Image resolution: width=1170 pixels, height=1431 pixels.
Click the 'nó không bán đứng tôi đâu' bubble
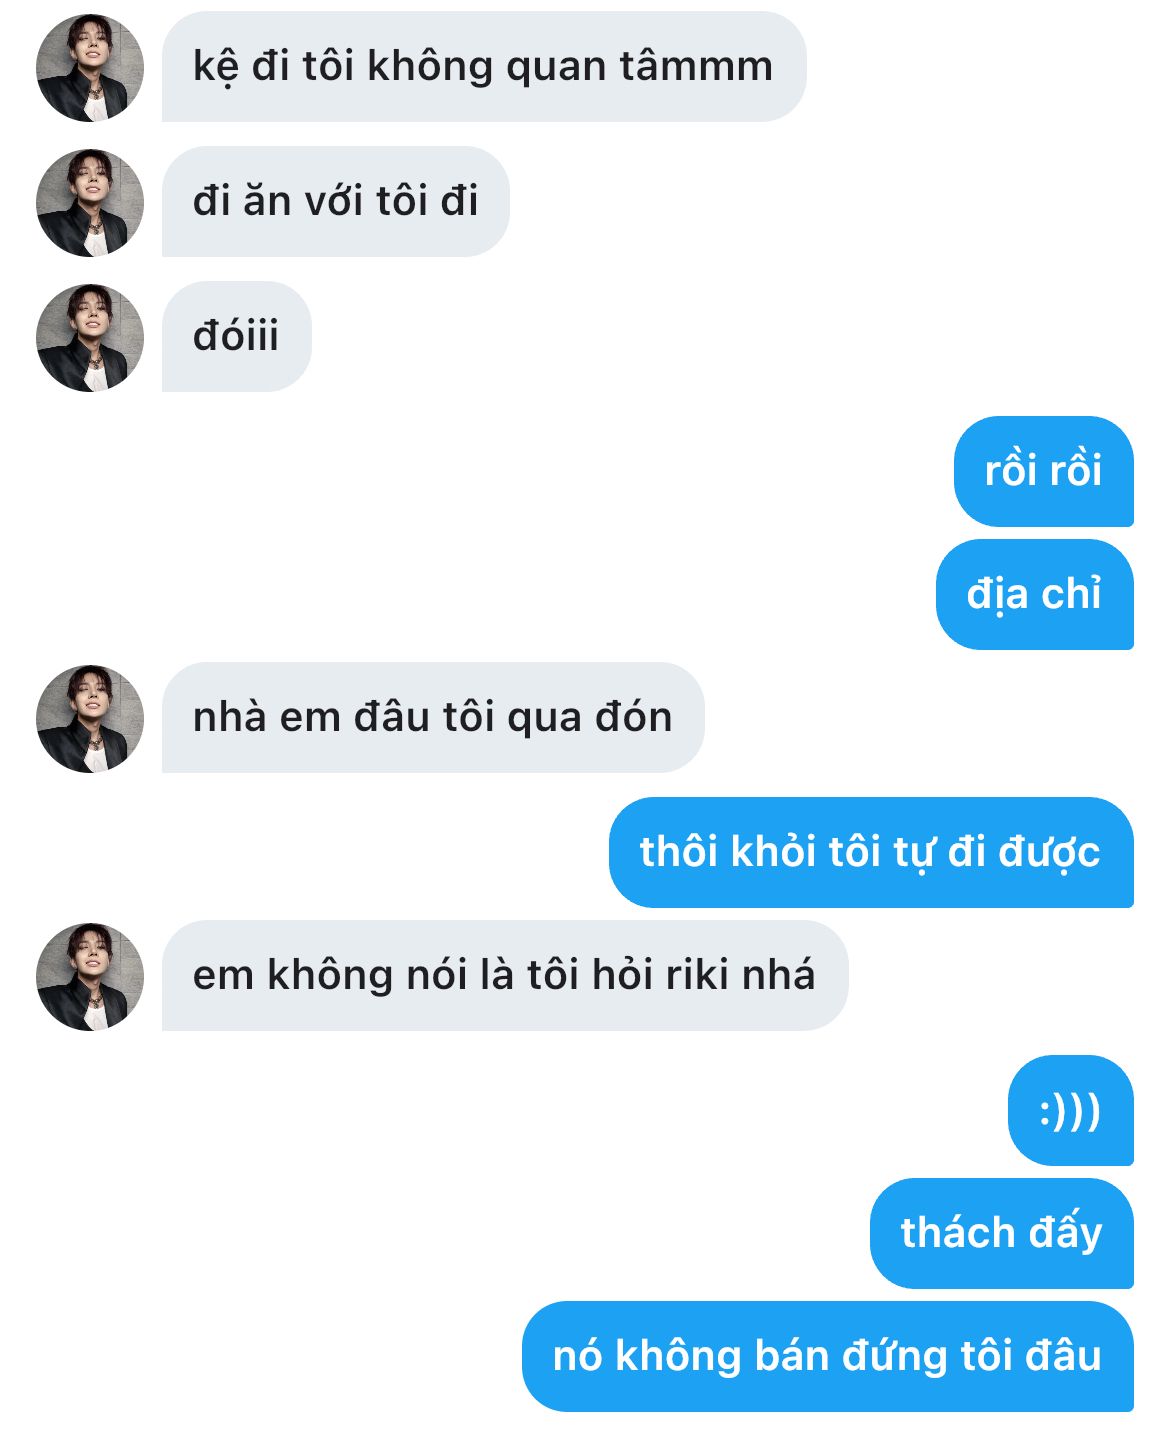tap(827, 1356)
